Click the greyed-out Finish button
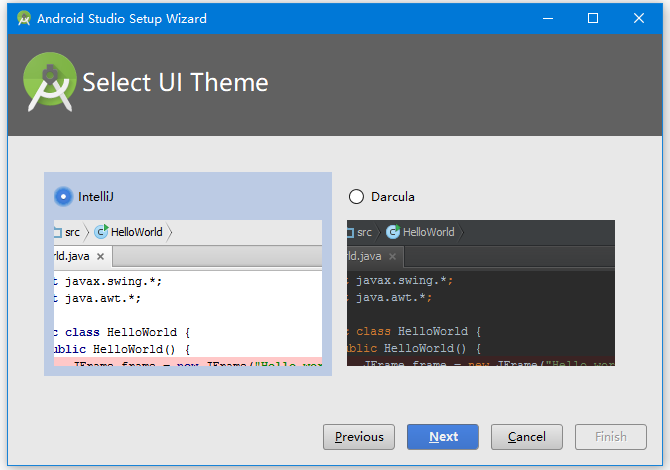Viewport: 670px width, 470px height. coord(610,437)
